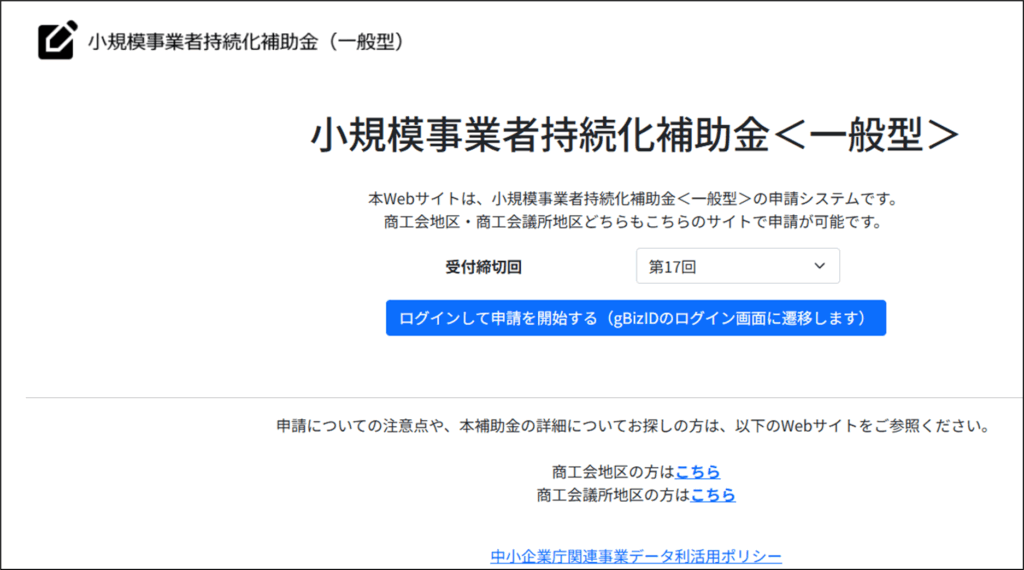Open the こちら link for 商工会地区の方
Screen dimensions: 1024x570
pos(697,471)
